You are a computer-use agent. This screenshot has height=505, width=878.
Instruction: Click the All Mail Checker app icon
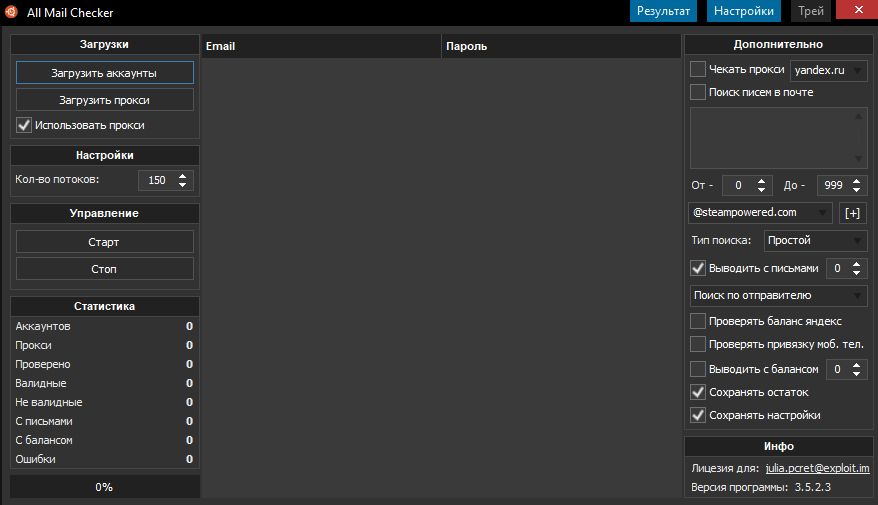pos(11,12)
